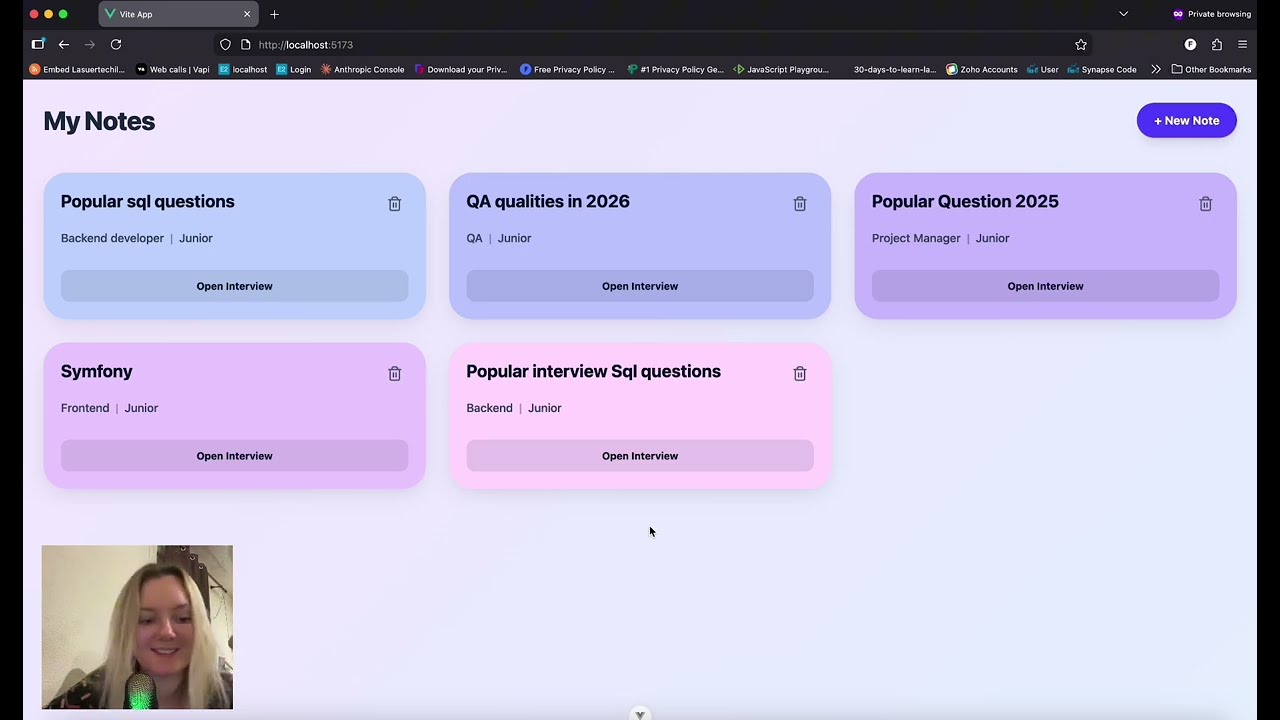This screenshot has width=1280, height=720.
Task: Open the JavaScript Playground bookmark
Action: 781,70
